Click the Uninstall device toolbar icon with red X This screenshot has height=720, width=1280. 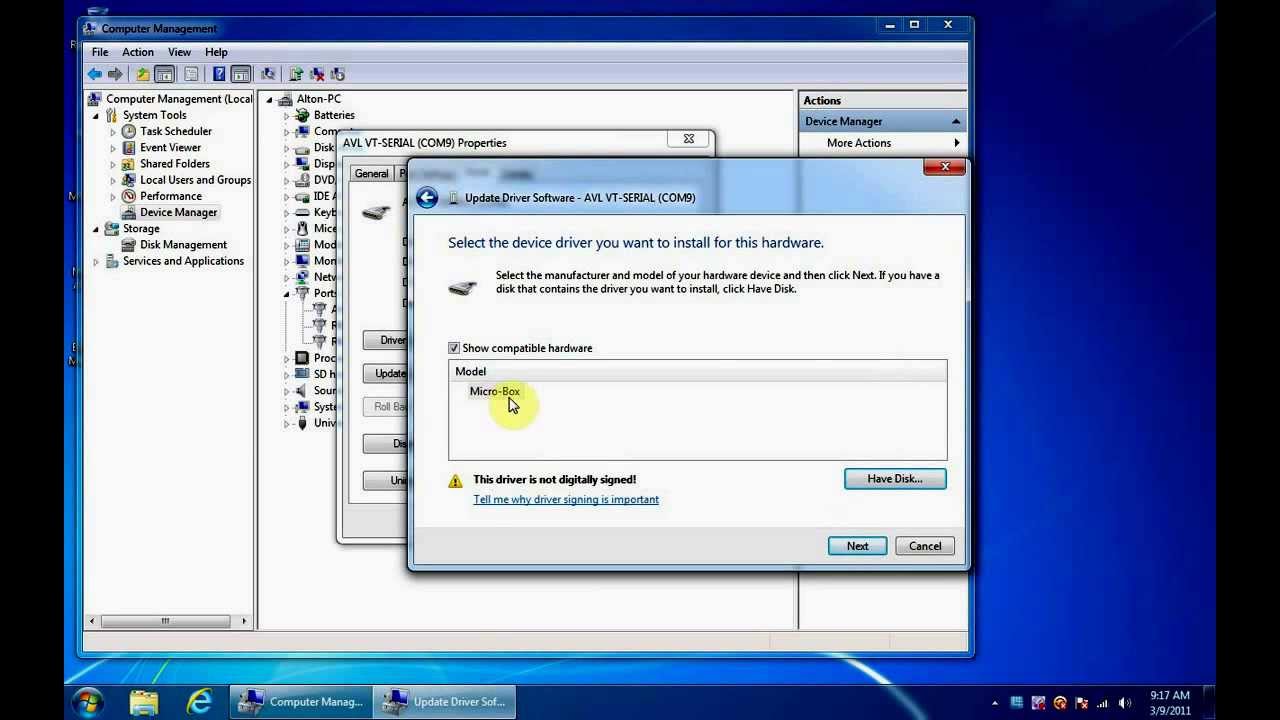(317, 74)
